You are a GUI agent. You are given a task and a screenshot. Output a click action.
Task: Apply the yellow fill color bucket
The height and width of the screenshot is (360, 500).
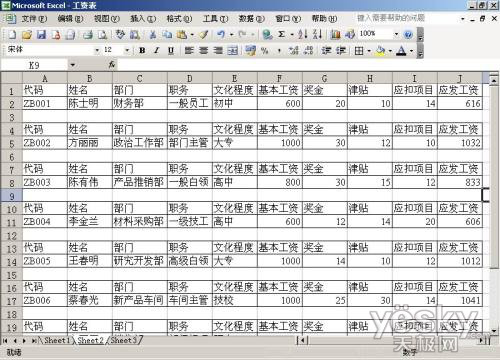click(x=380, y=51)
